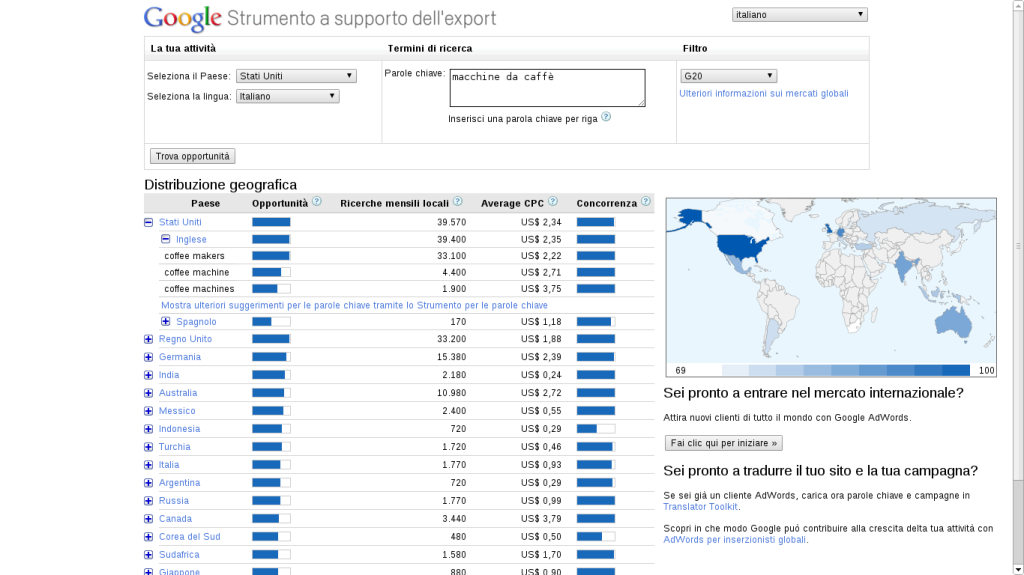
Task: Click the Paese column header
Action: pyautogui.click(x=205, y=203)
